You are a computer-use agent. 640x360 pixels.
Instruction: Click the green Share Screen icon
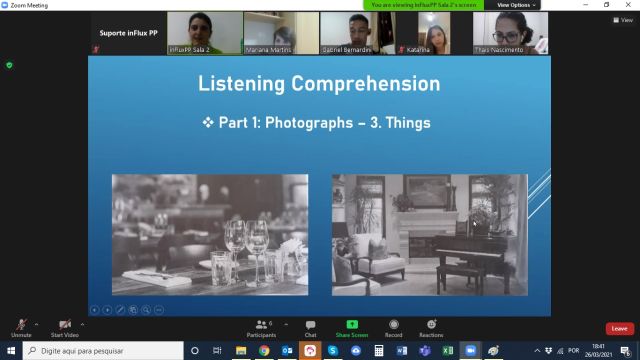(352, 324)
